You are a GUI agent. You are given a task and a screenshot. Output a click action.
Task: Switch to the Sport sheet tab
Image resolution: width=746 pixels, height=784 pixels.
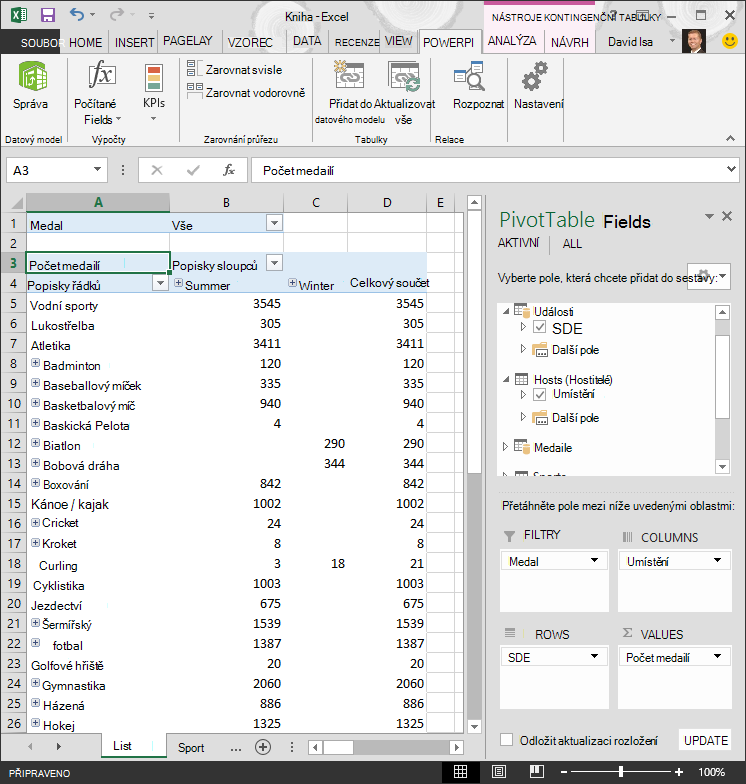click(x=191, y=747)
